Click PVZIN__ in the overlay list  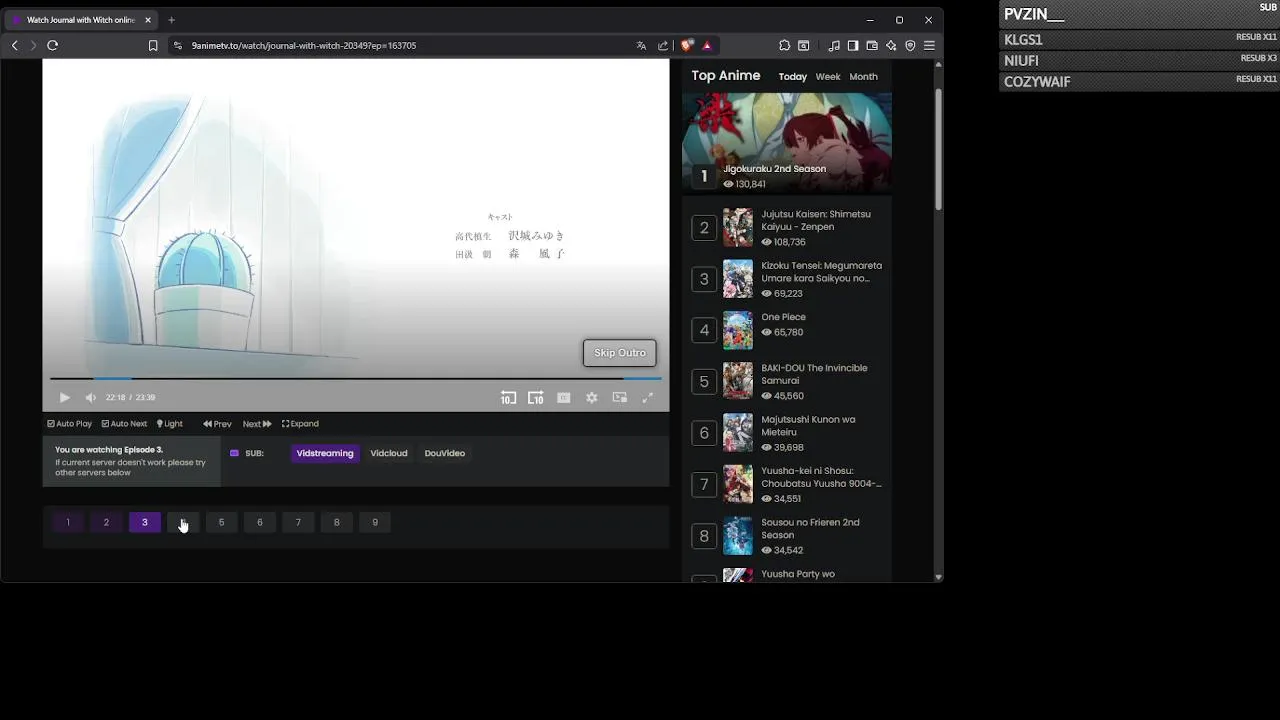(x=1034, y=14)
